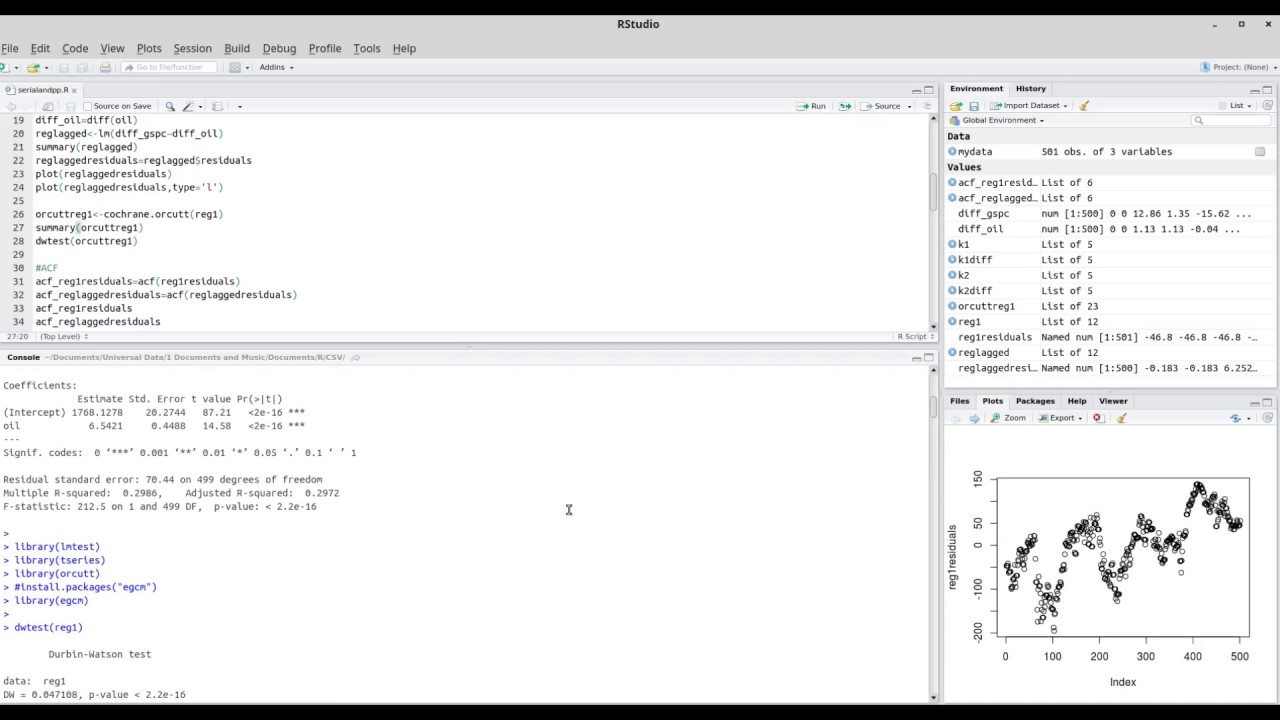
Task: Open code tools magic wand menu
Action: [188, 106]
